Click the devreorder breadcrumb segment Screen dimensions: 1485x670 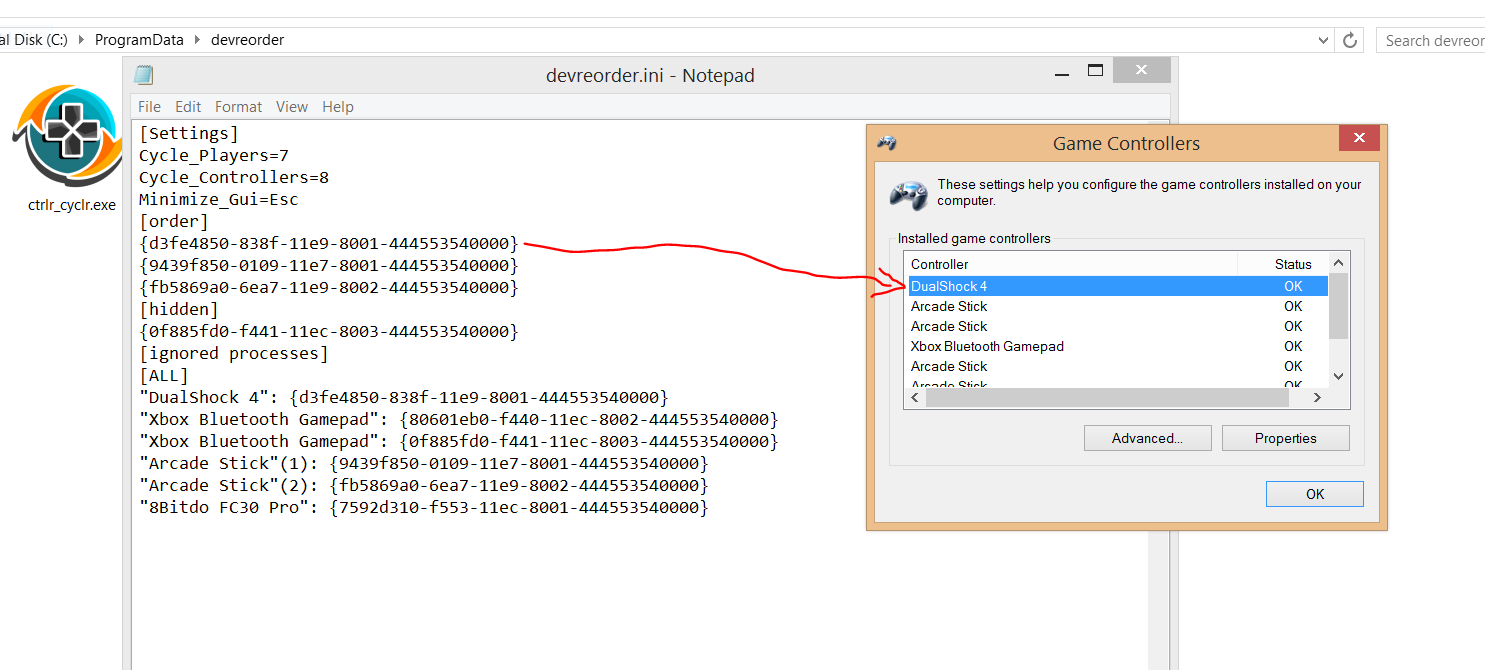point(247,40)
